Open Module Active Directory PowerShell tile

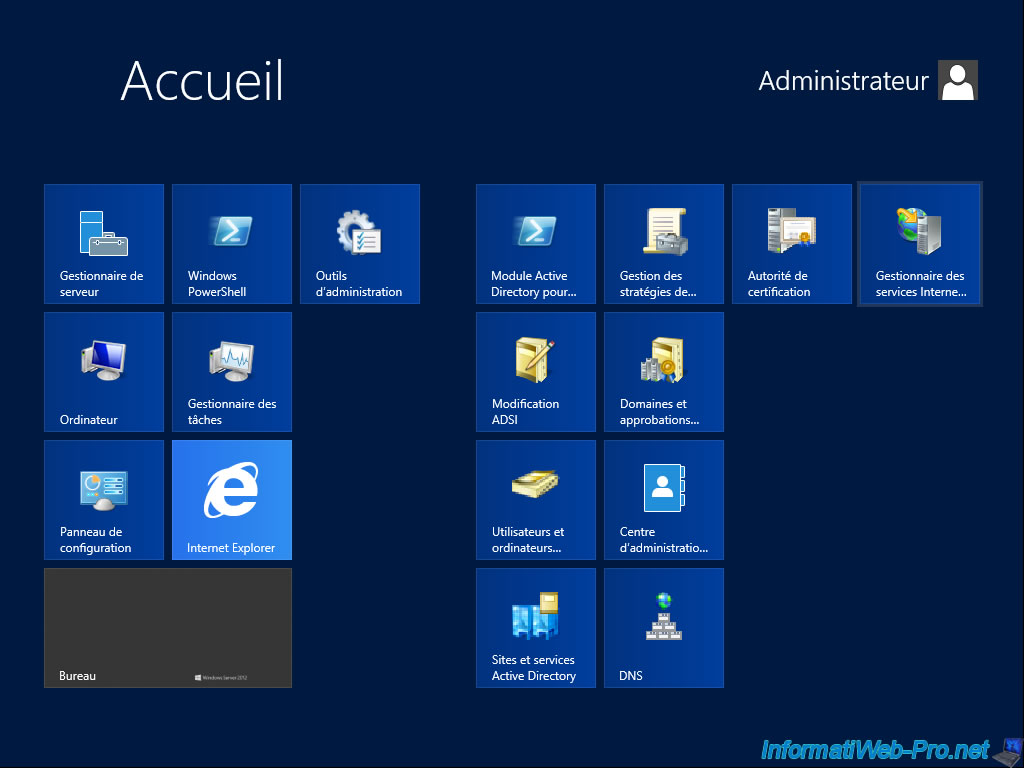(536, 244)
